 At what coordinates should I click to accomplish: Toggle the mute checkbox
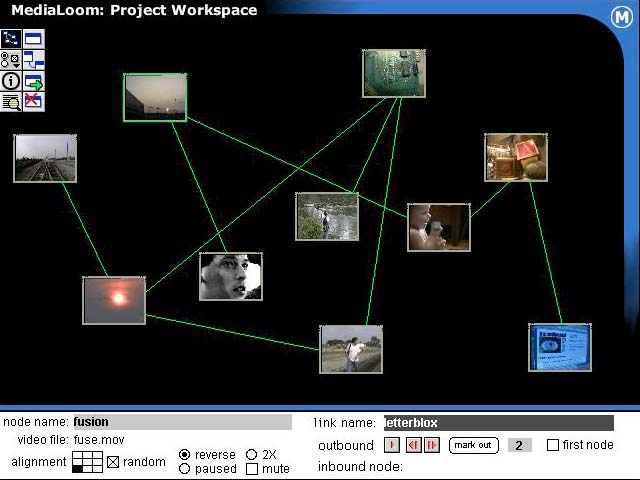[x=252, y=469]
